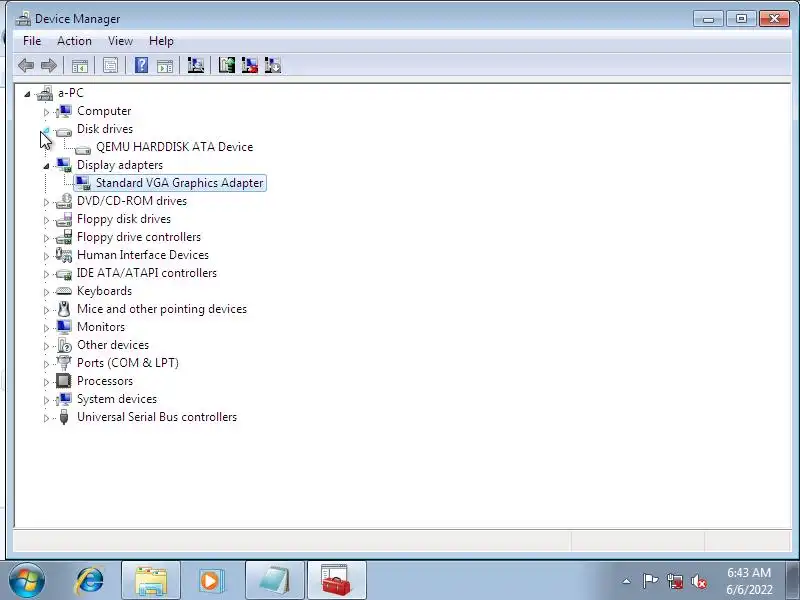Image resolution: width=800 pixels, height=600 pixels.
Task: Expand the Processors category arrow
Action: (46, 382)
